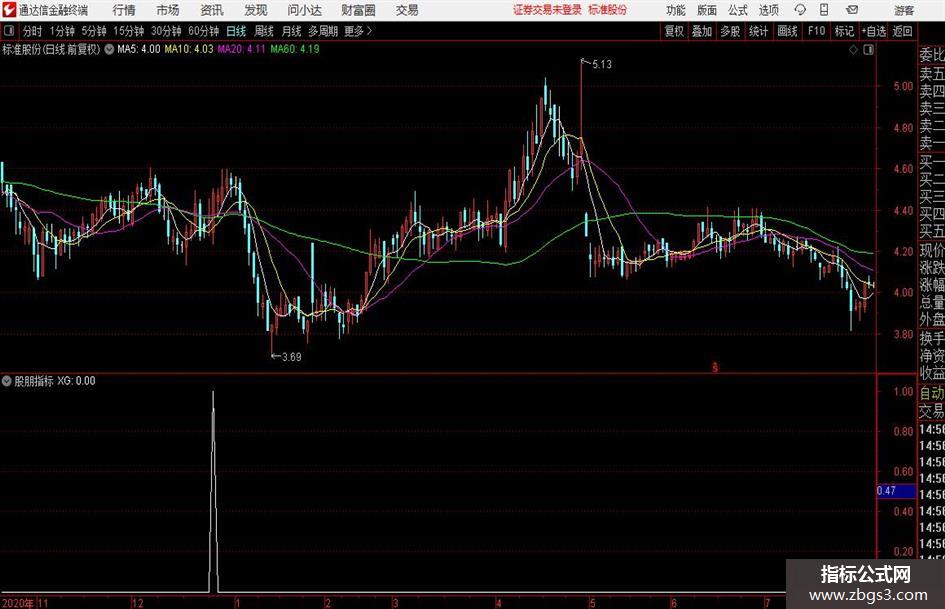Screen dimensions: 945x609
Task: Click the MA10: 4.03 label
Action: pos(189,49)
